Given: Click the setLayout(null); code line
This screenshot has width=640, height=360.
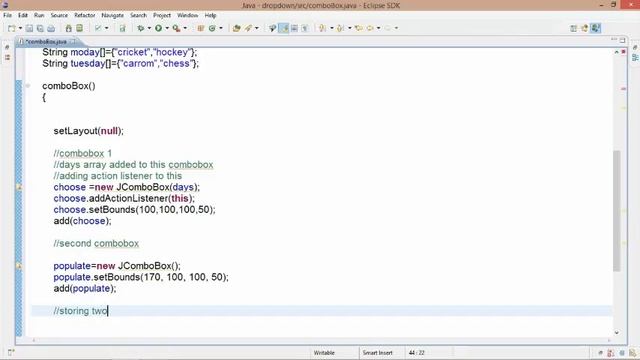Looking at the screenshot, I should pyautogui.click(x=88, y=131).
